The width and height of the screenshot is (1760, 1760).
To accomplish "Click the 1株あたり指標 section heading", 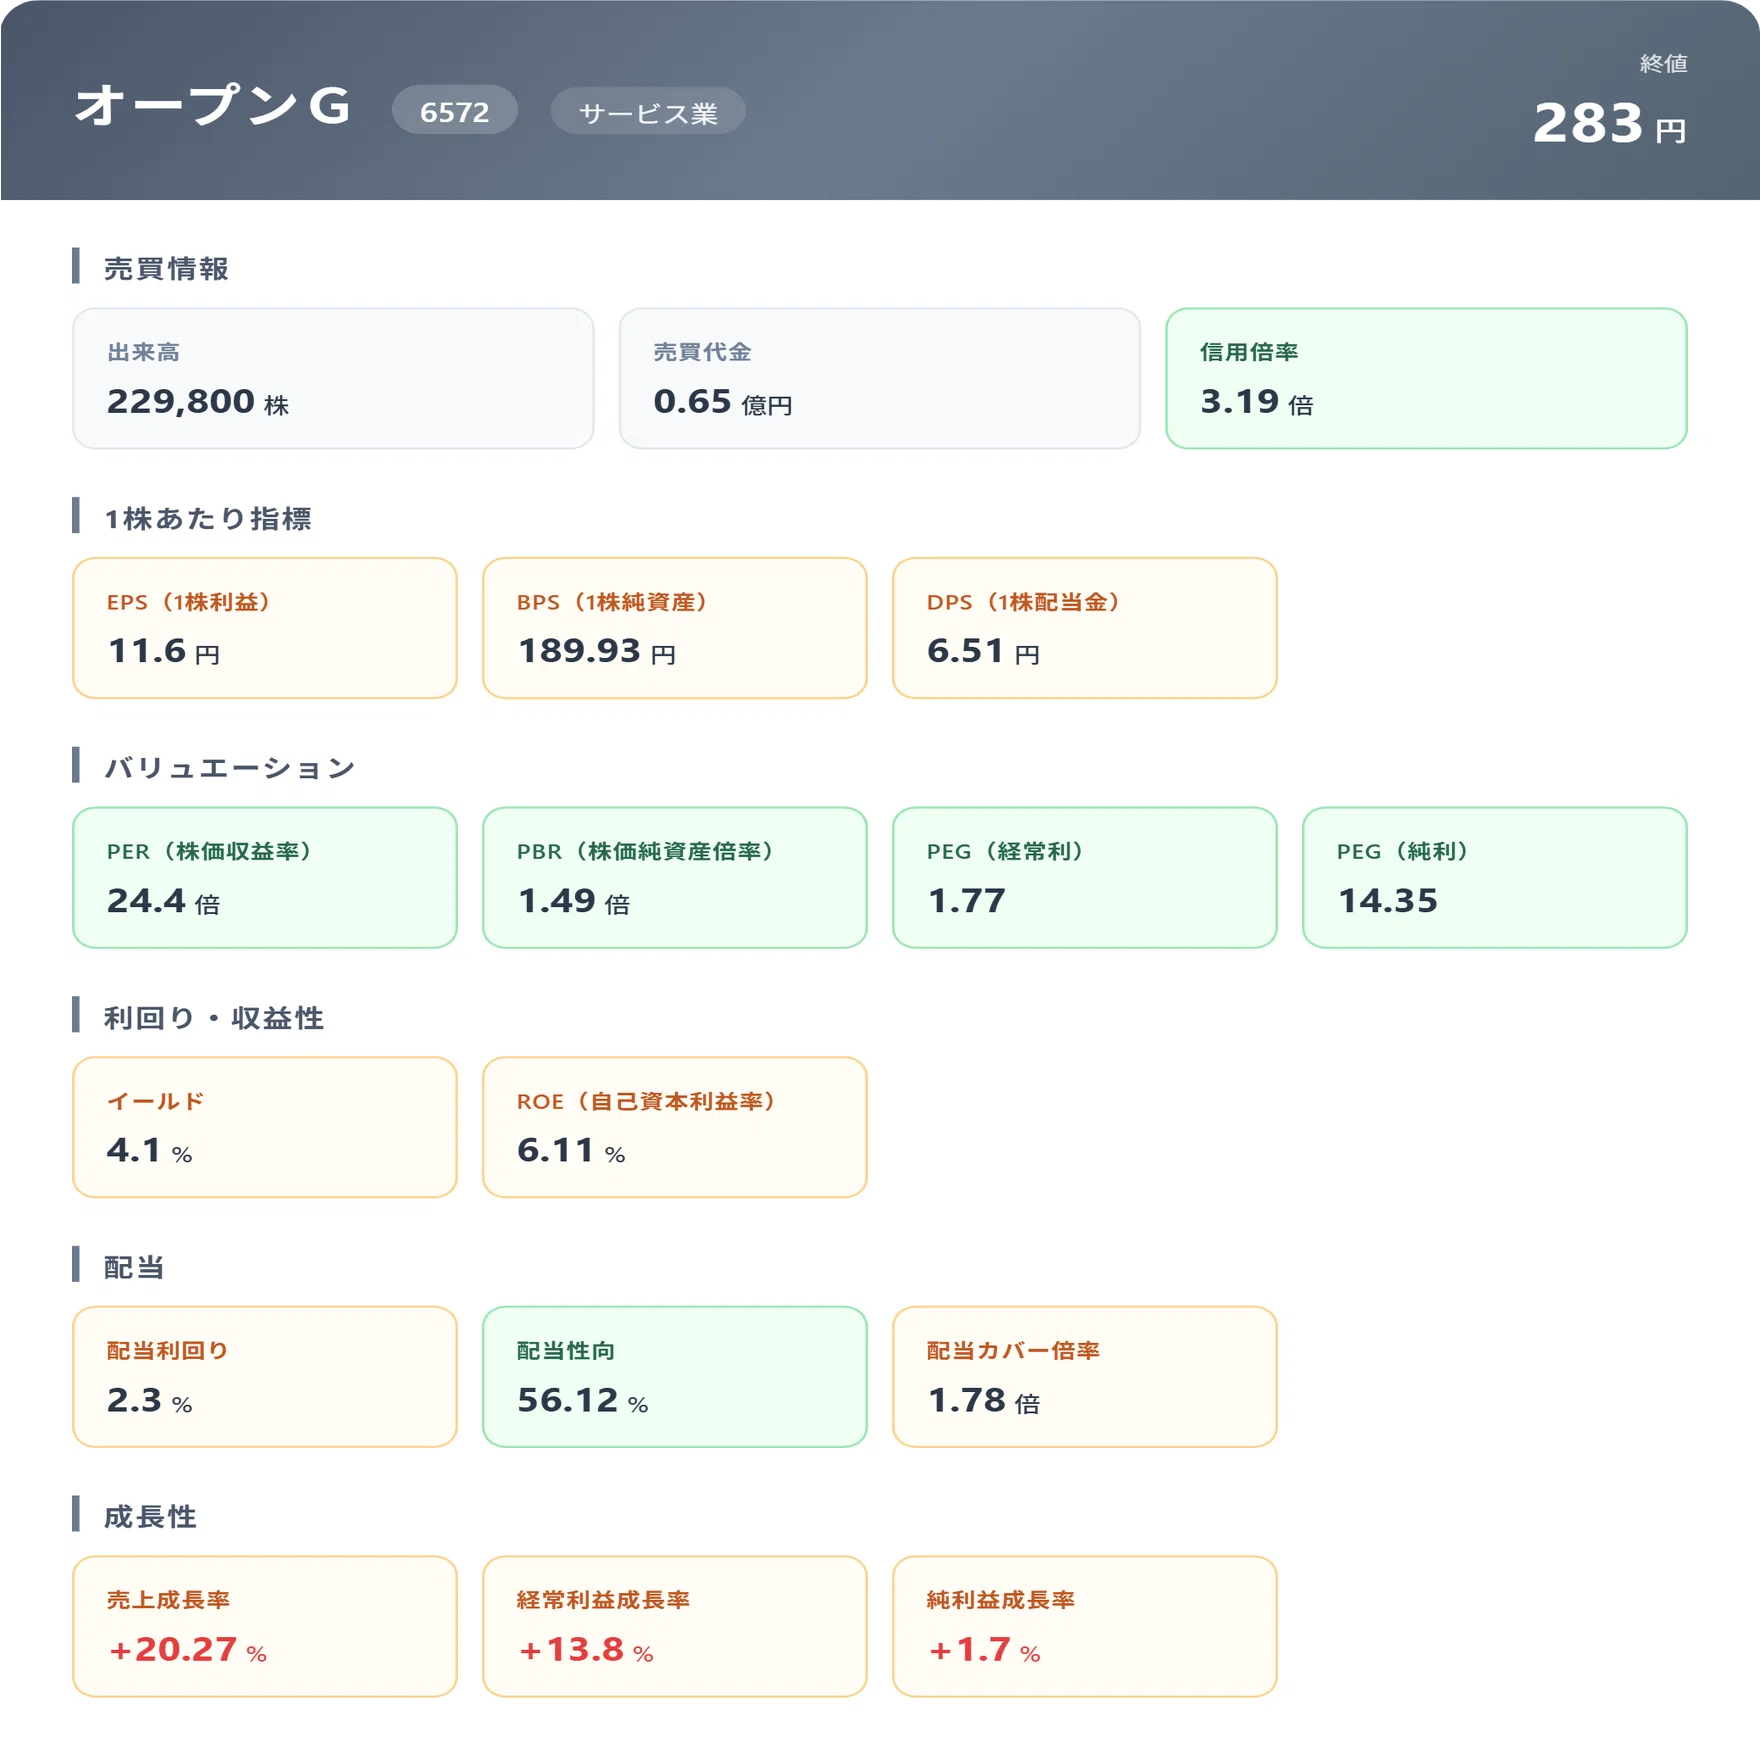I will [x=208, y=518].
